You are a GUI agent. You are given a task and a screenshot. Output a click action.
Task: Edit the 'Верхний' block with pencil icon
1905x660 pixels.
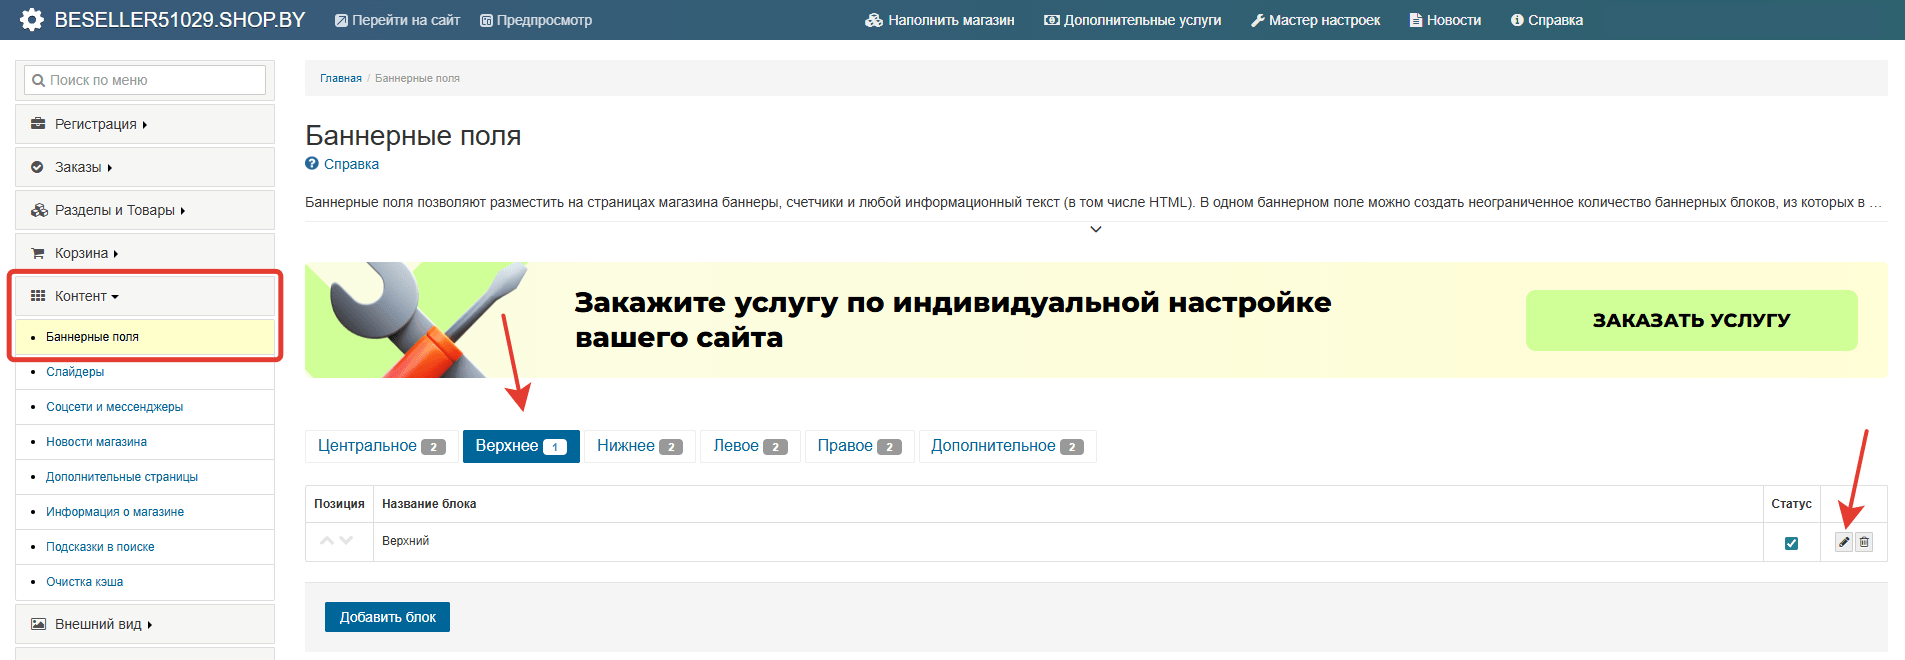1844,542
